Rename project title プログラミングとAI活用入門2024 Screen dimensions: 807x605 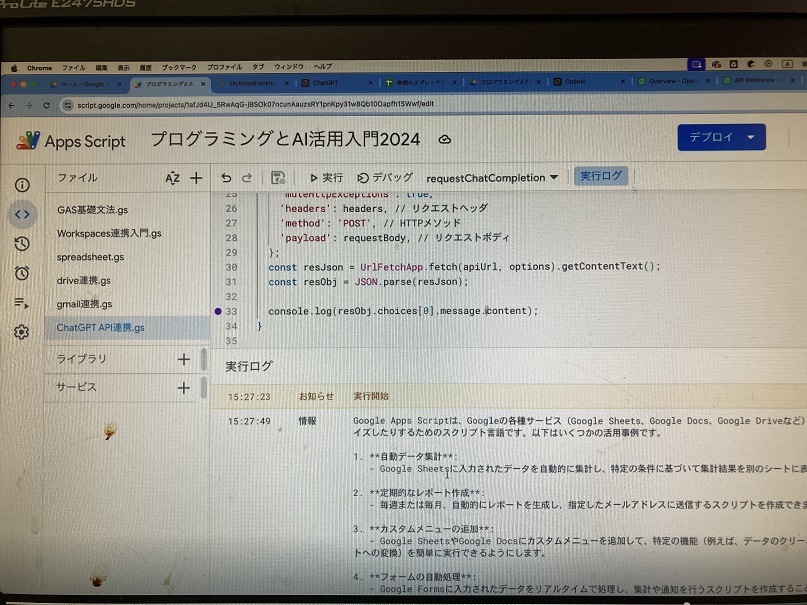pos(285,139)
